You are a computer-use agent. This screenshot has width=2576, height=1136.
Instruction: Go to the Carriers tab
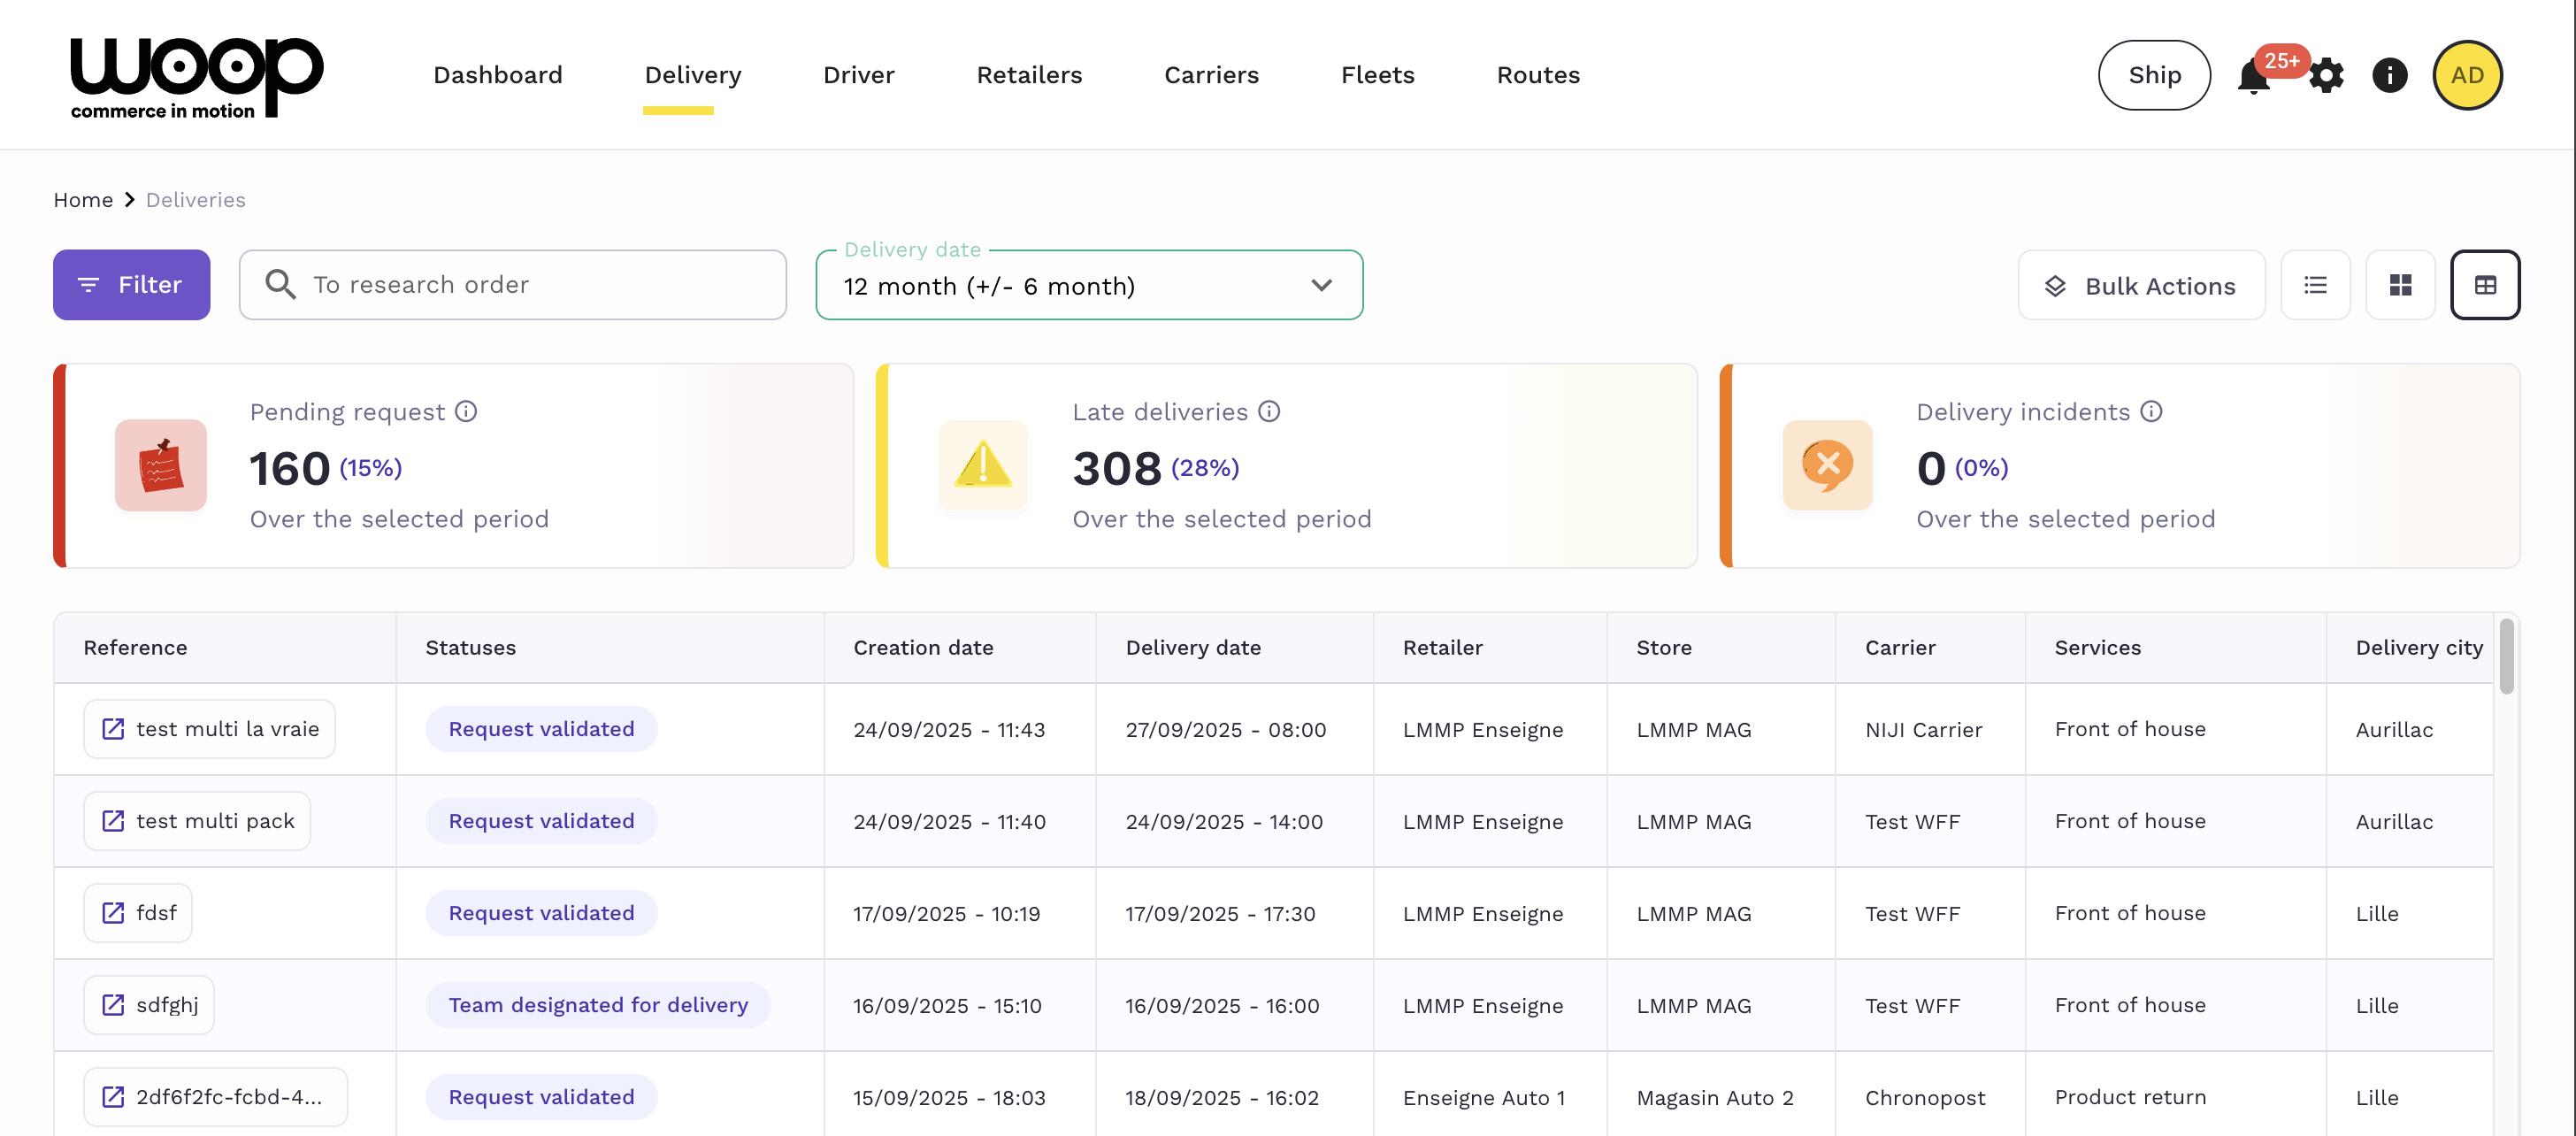(1211, 76)
